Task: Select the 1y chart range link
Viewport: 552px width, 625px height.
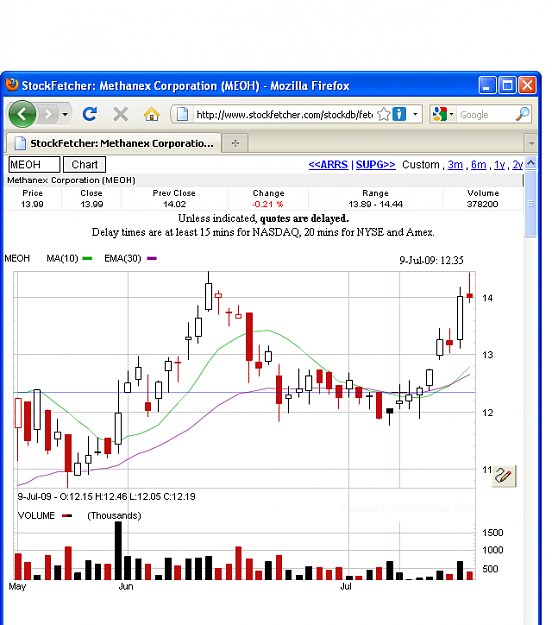Action: [499, 165]
